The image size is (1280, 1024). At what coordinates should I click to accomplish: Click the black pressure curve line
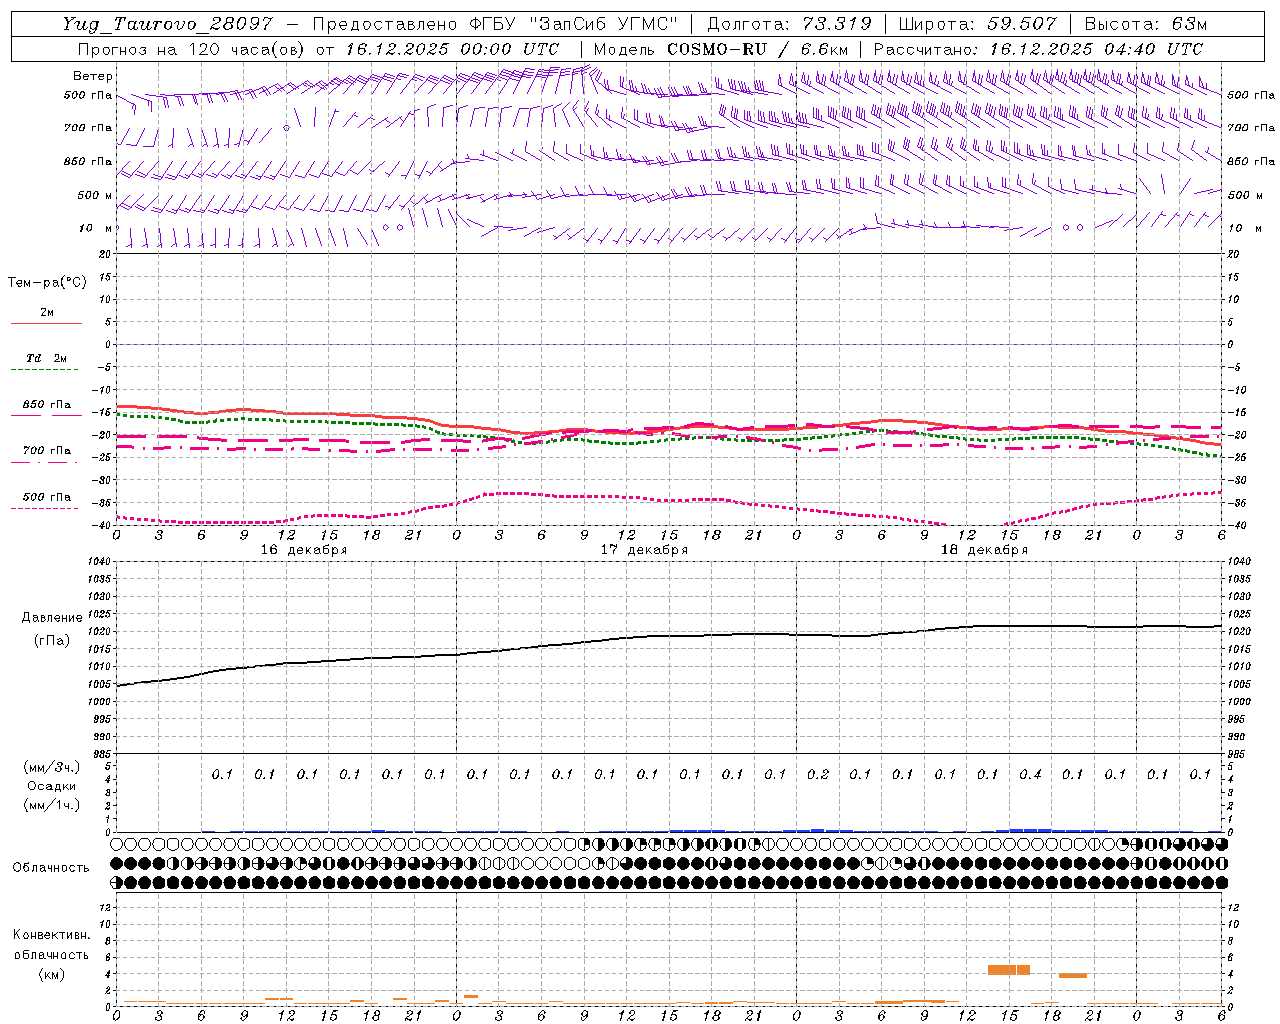tap(669, 636)
